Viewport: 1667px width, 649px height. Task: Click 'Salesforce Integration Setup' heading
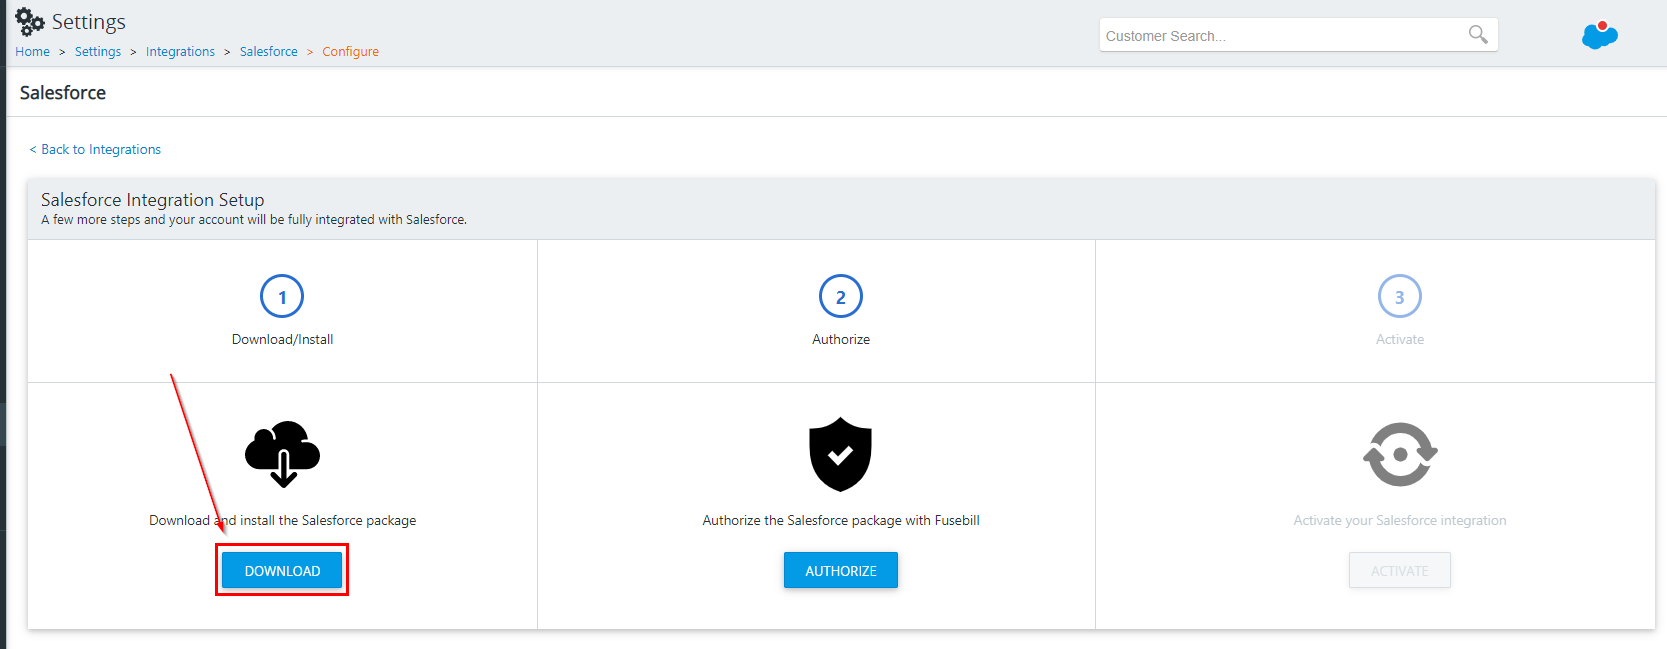tap(153, 200)
